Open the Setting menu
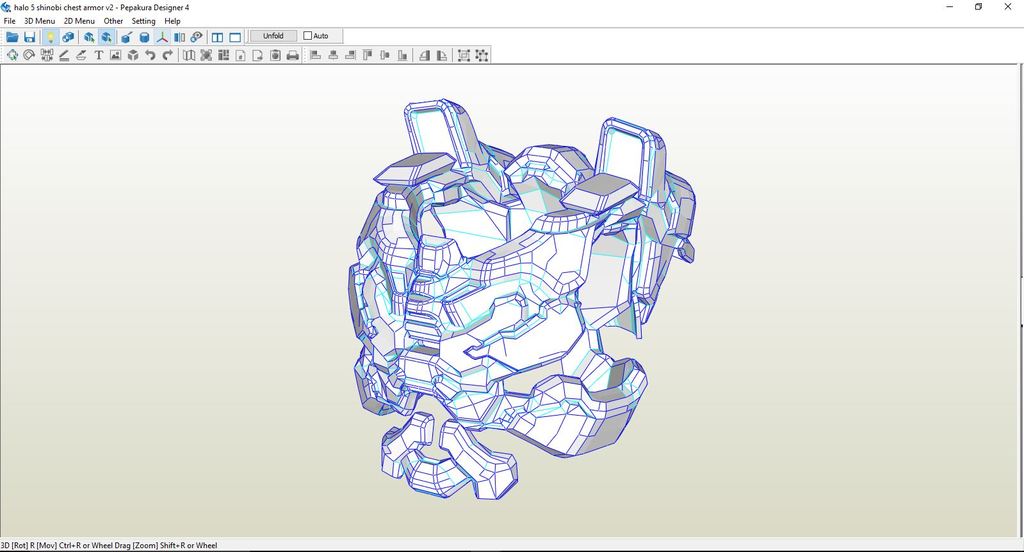 tap(144, 21)
